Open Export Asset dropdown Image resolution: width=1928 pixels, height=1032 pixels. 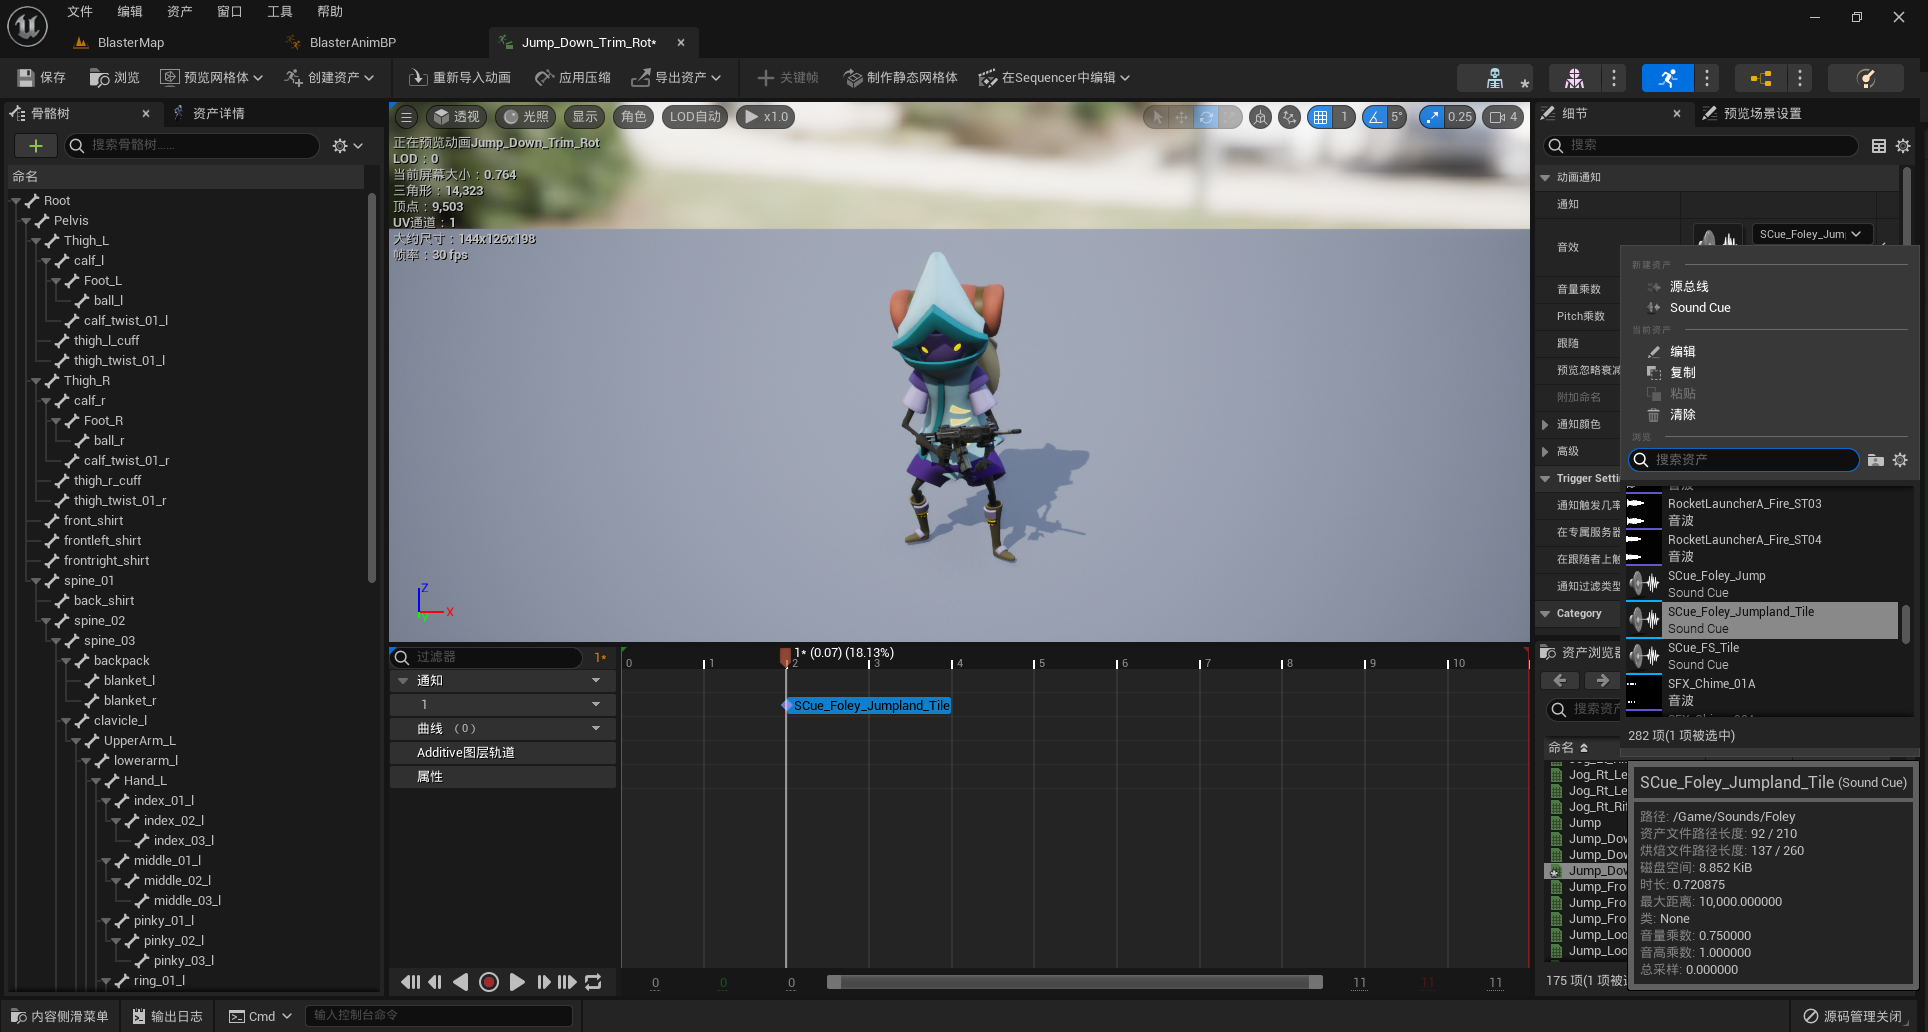click(x=676, y=77)
